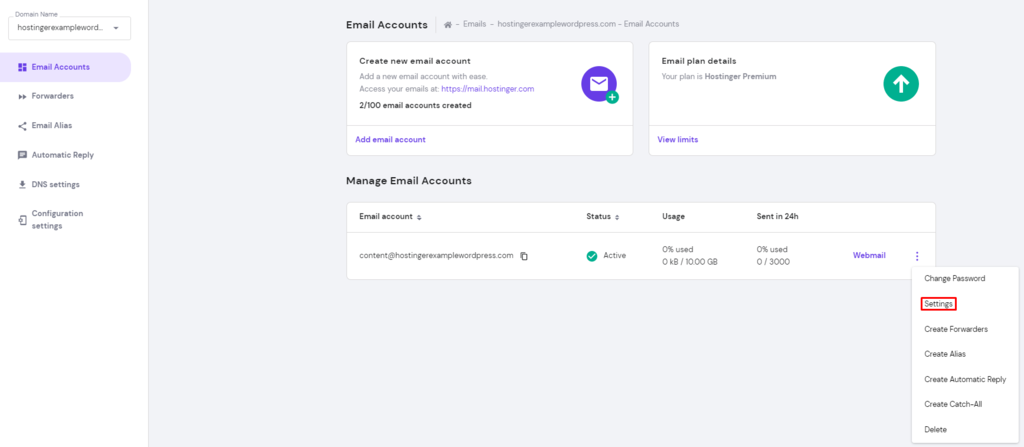The image size is (1024, 447).
Task: Open the Domain Name dropdown
Action: (x=67, y=28)
